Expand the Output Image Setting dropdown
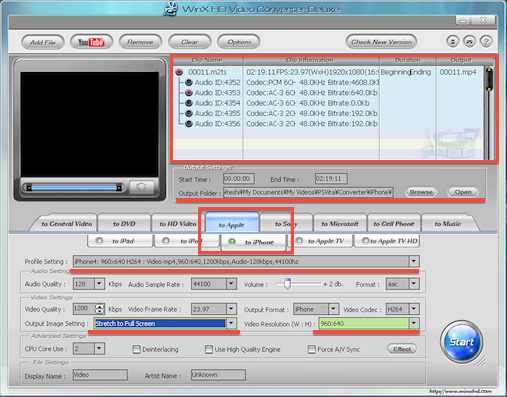This screenshot has height=397, width=507. pos(231,323)
